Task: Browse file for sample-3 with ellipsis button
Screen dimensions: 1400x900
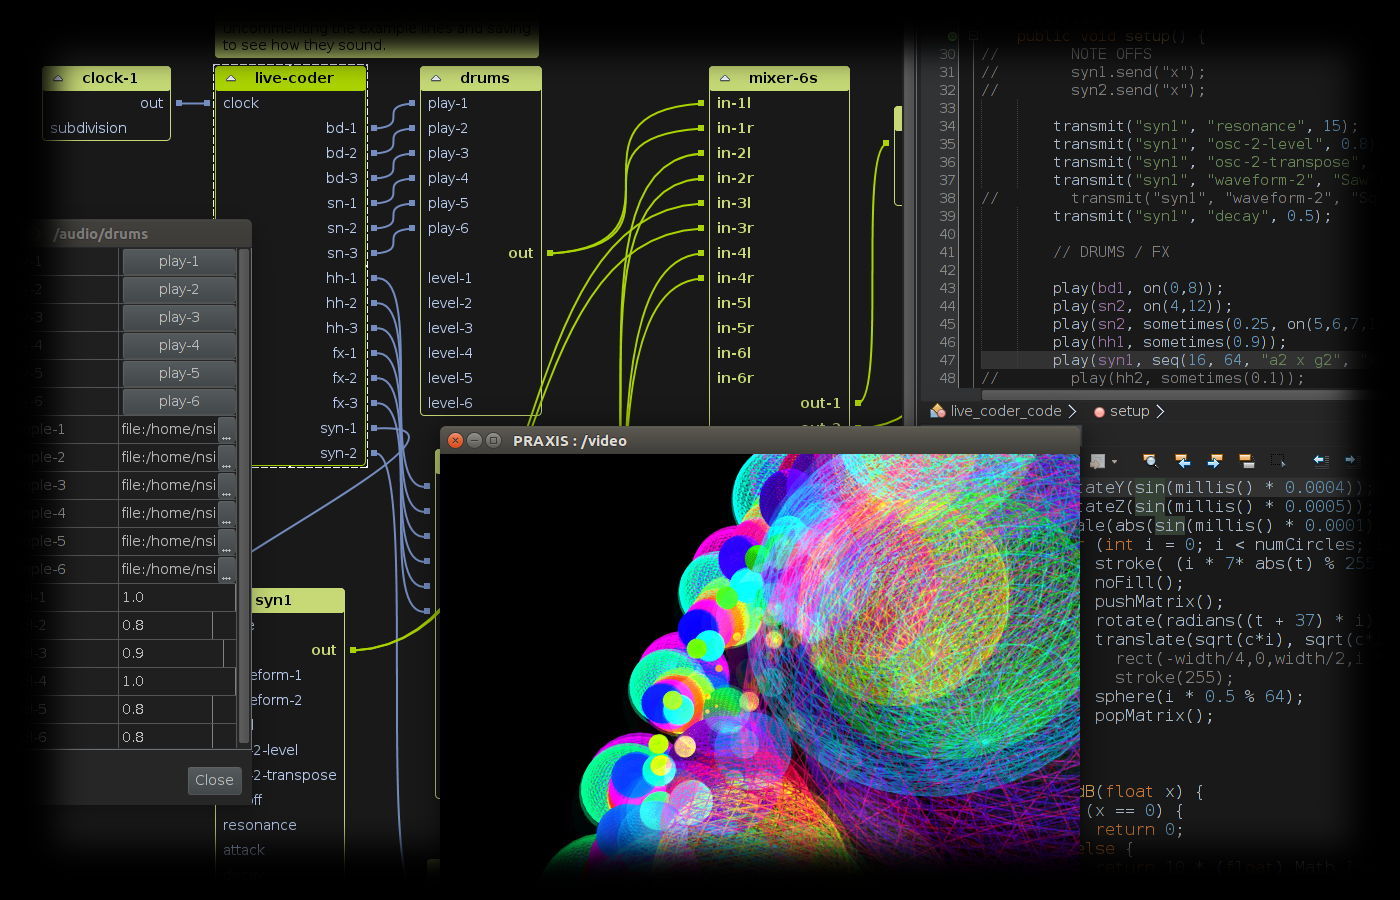Action: [x=227, y=486]
